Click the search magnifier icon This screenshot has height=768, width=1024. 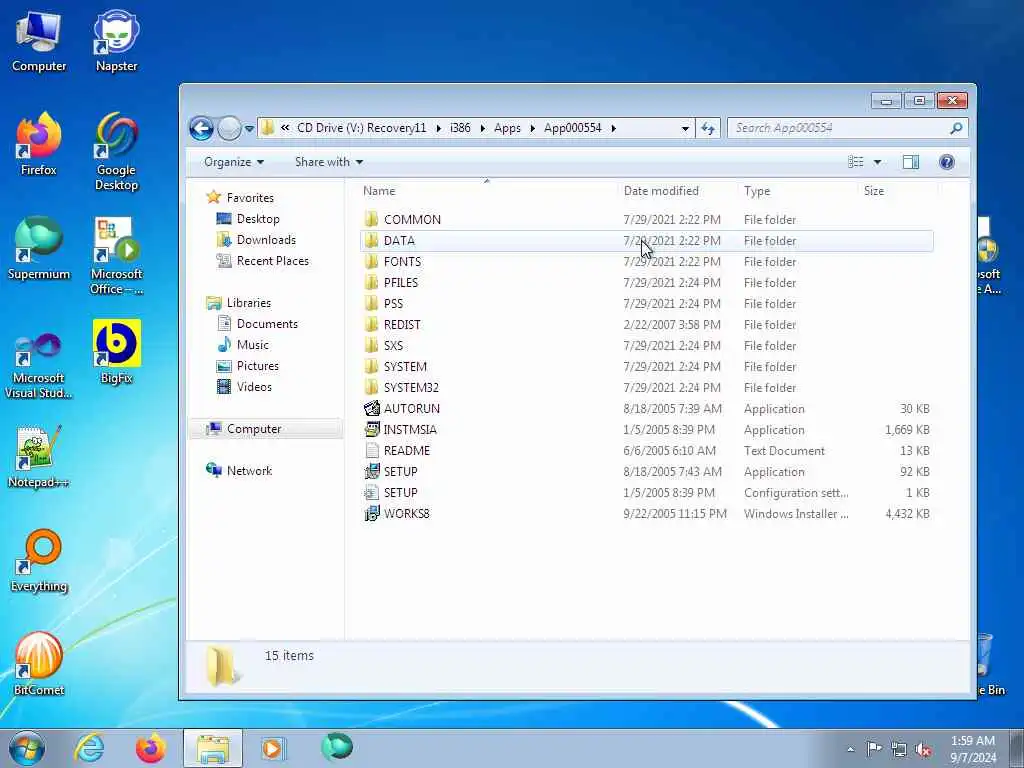tap(956, 128)
